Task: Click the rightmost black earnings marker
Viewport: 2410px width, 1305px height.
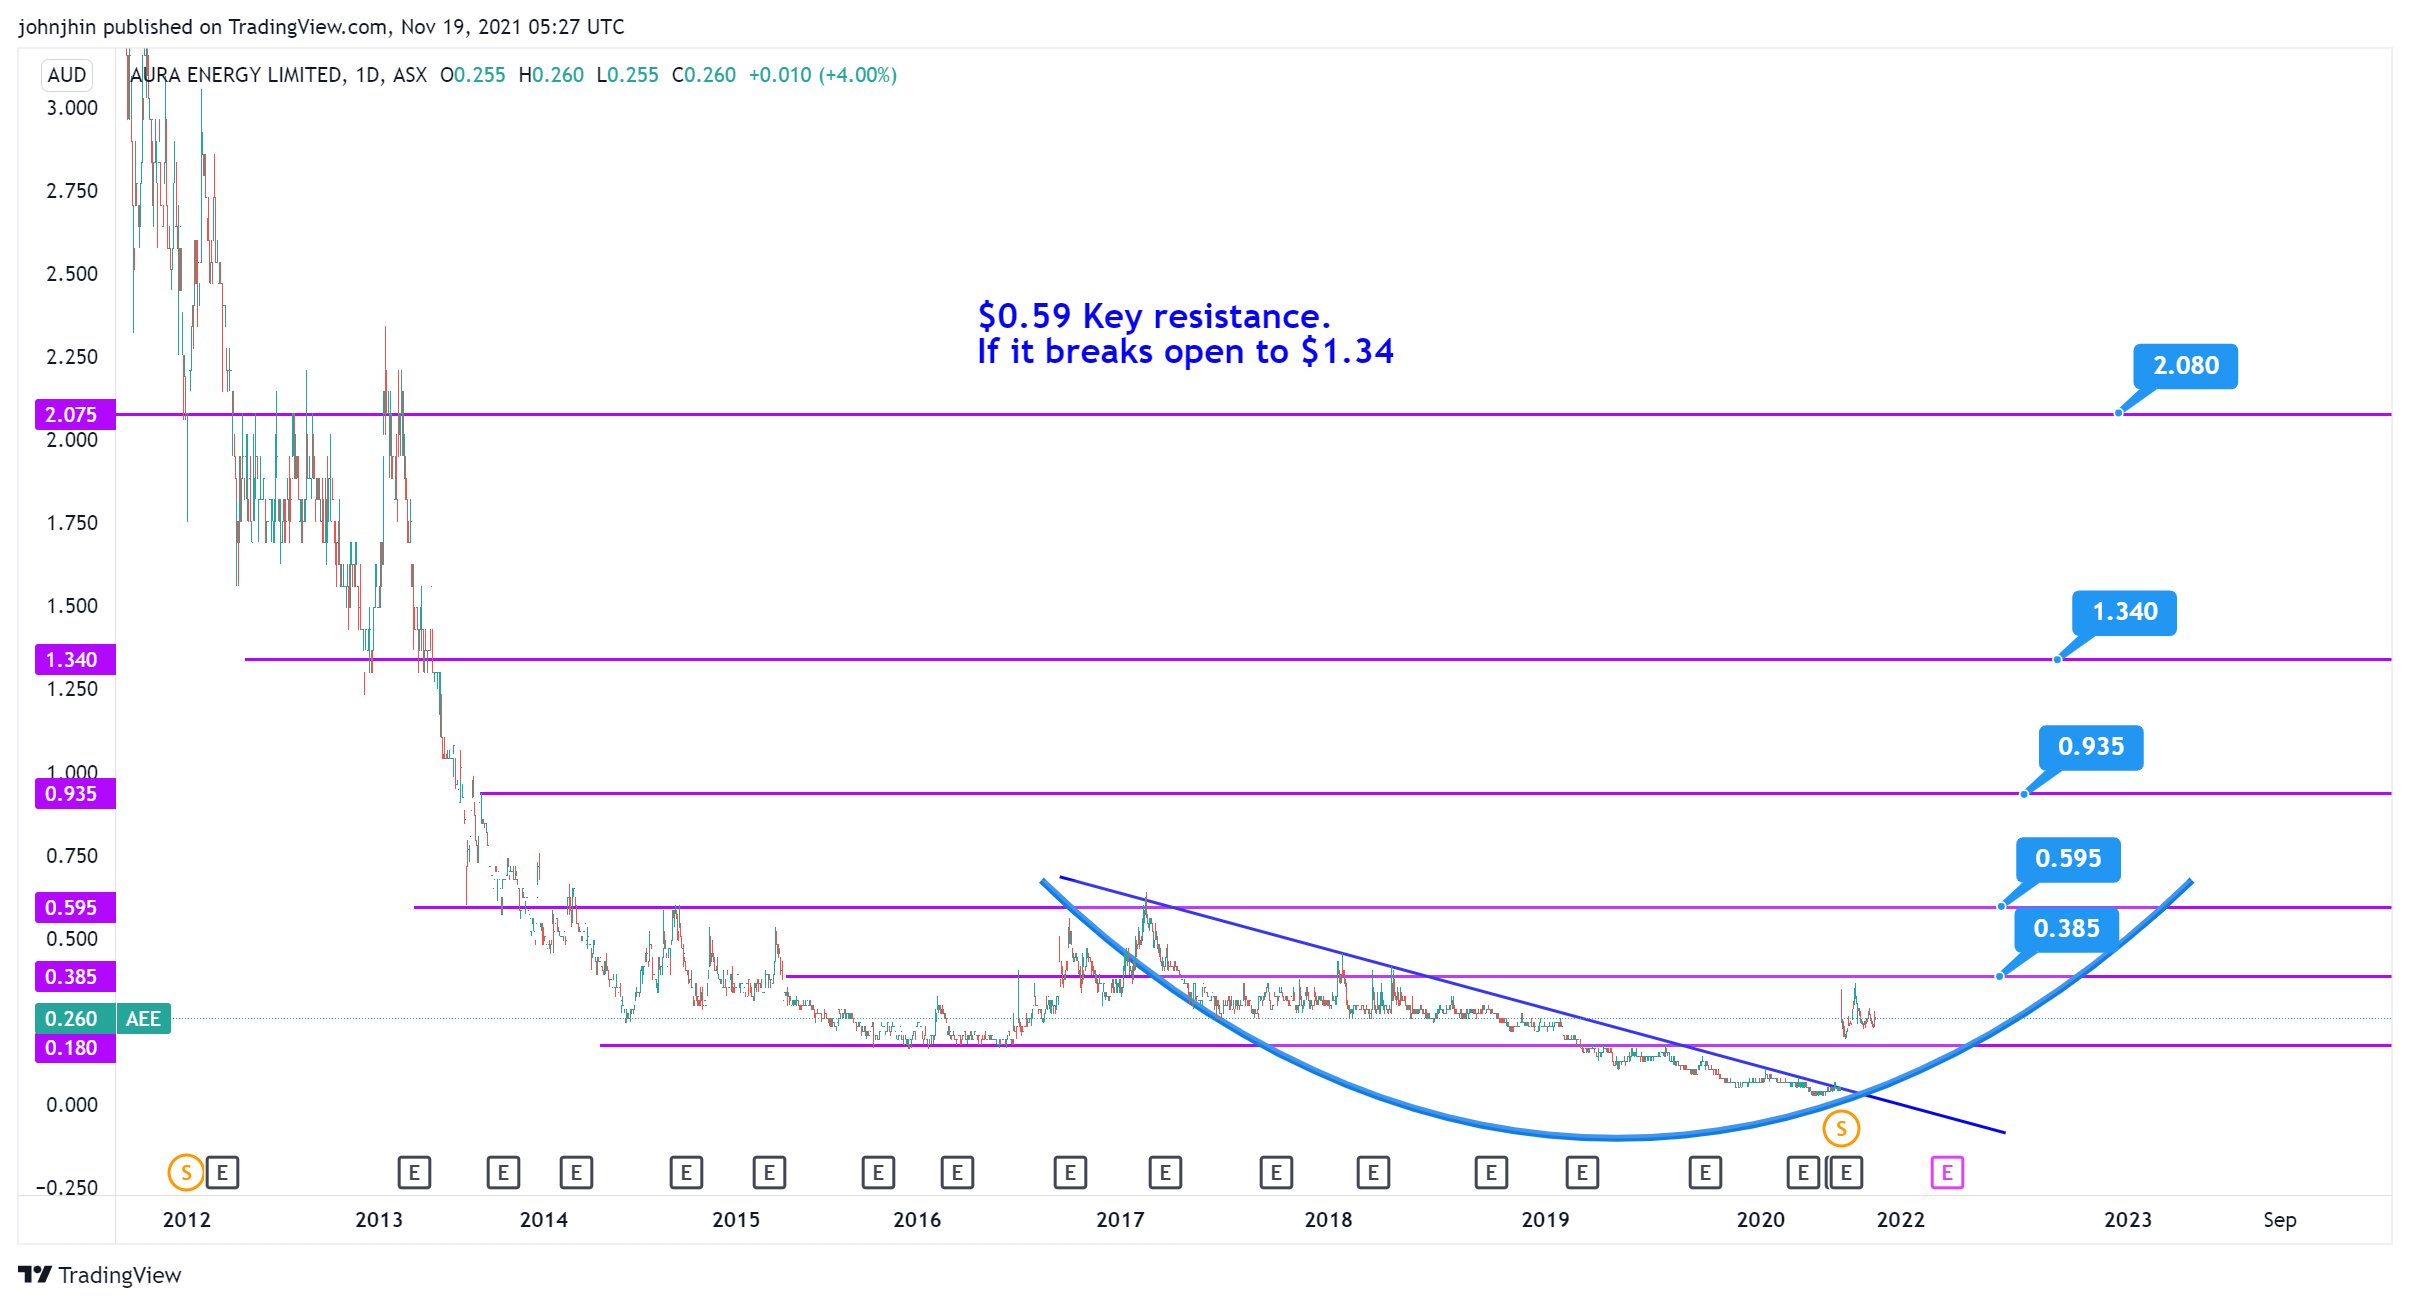Action: click(1847, 1172)
